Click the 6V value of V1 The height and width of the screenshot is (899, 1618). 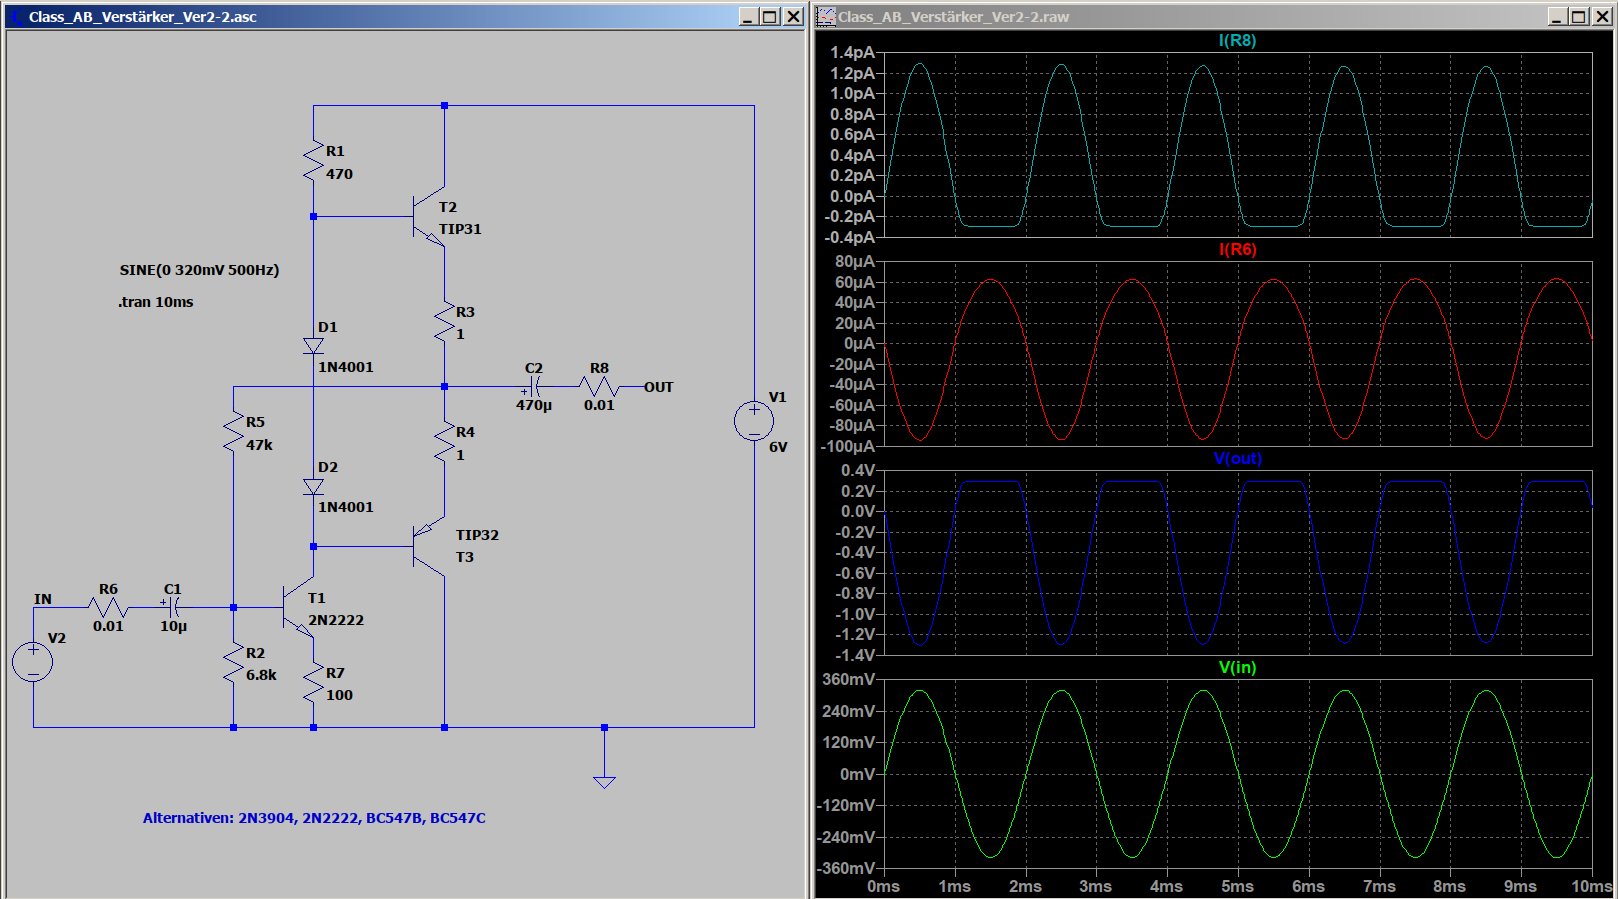pos(778,447)
